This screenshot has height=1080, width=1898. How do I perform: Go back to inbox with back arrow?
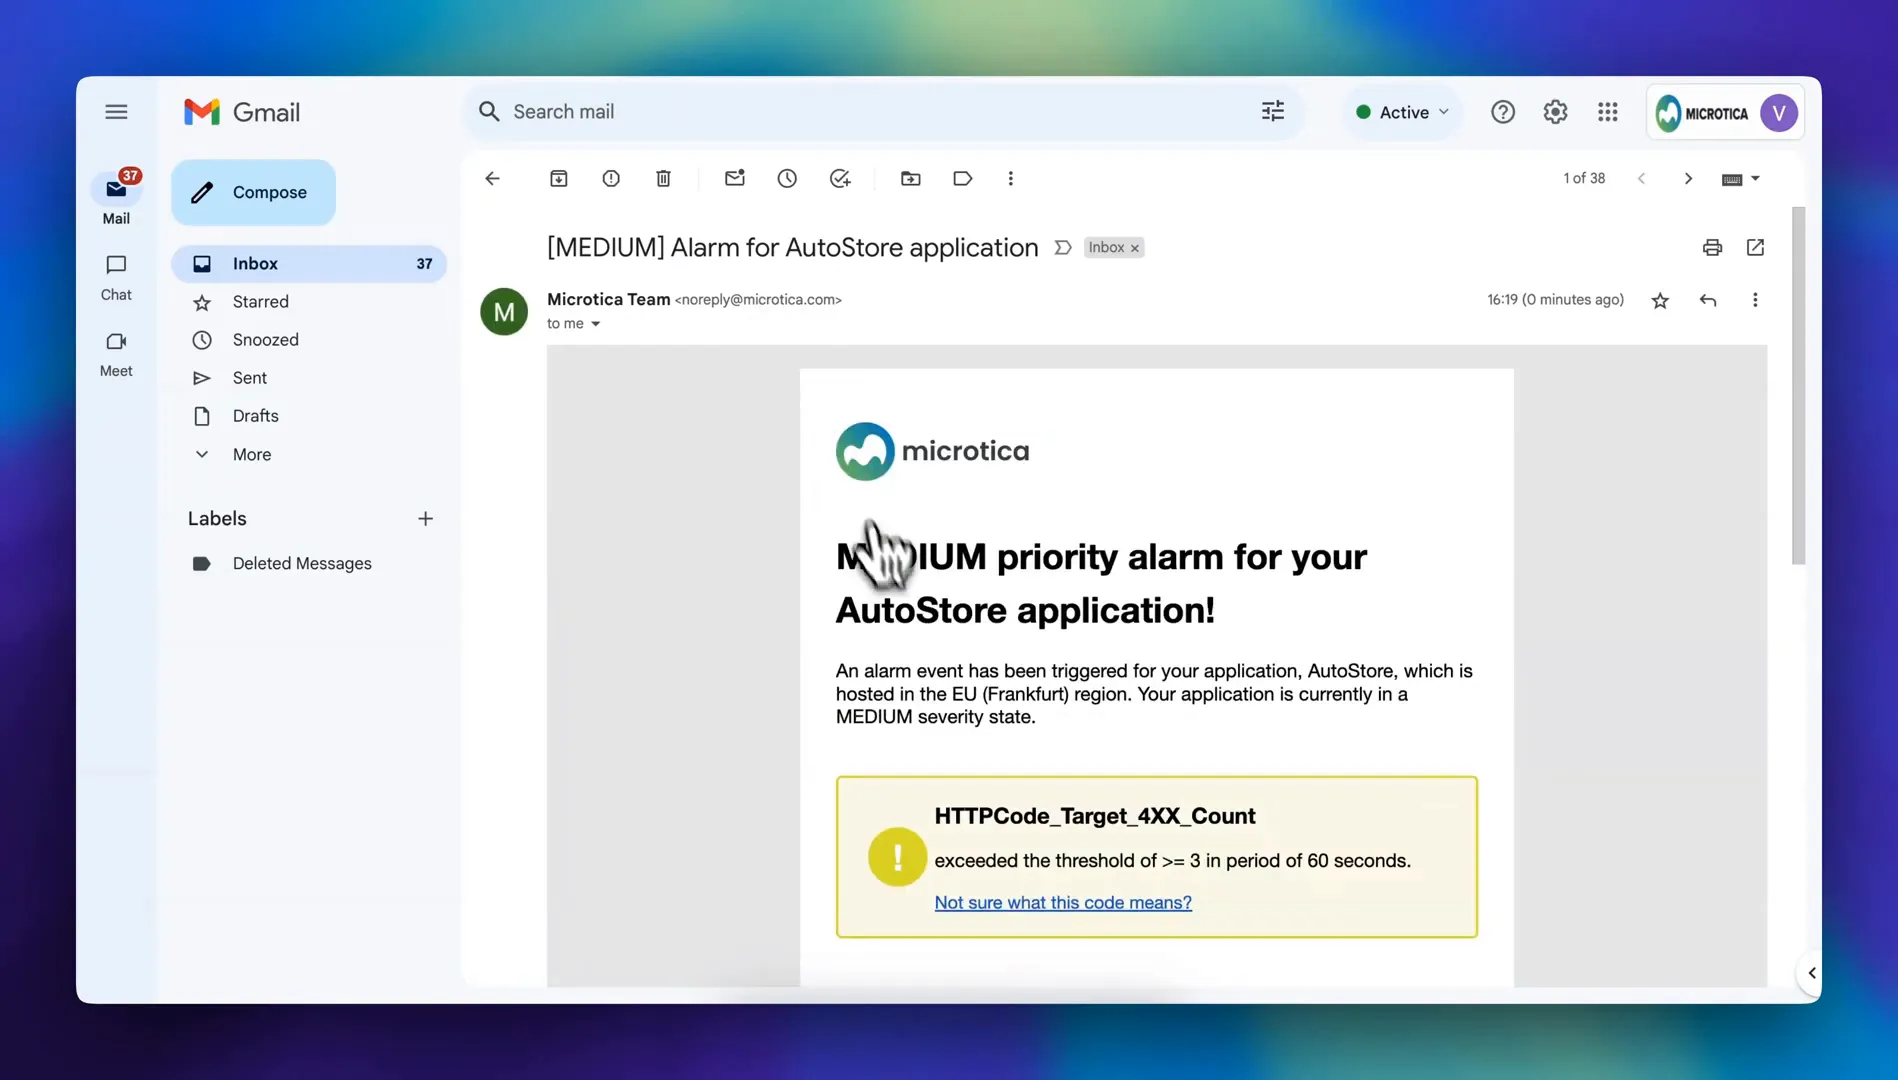click(492, 179)
